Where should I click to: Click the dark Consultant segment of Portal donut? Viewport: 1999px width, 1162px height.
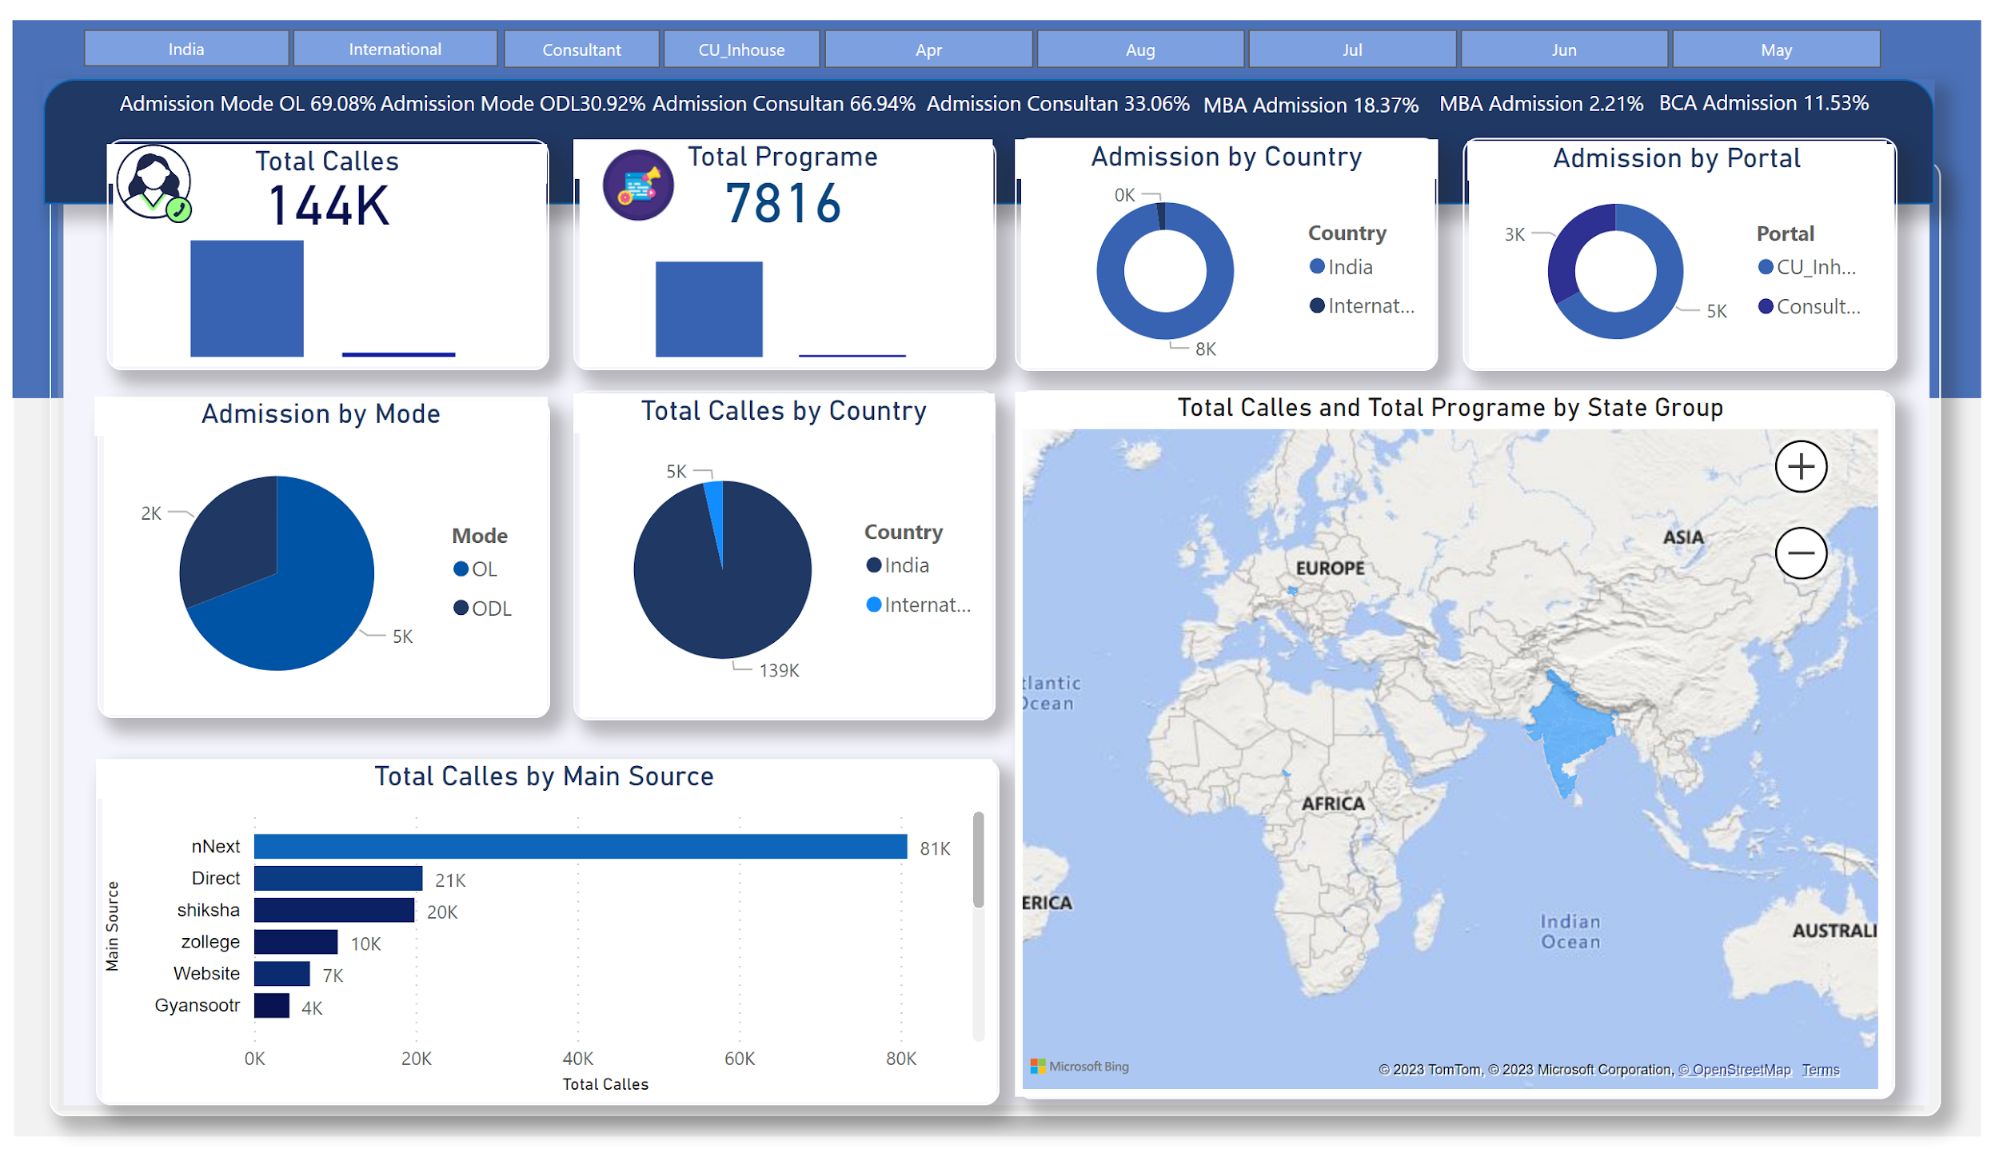(1567, 255)
